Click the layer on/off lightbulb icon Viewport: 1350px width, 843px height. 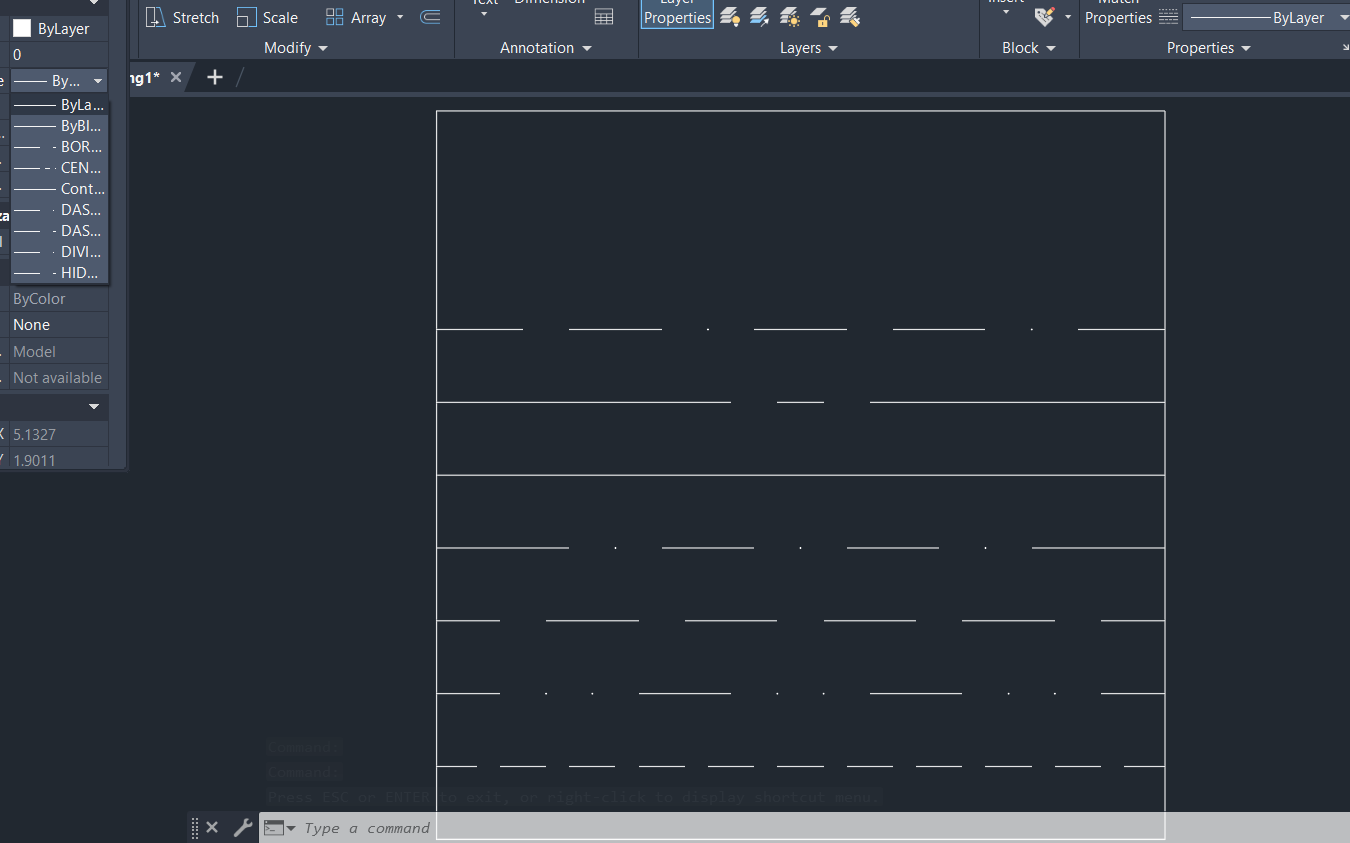pos(730,17)
